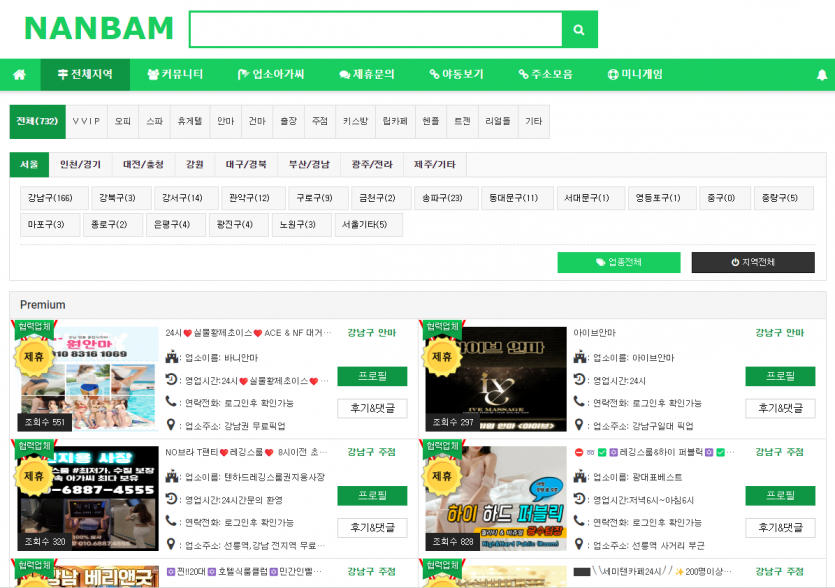
Task: Open 후기&댓글 for 바니안마 listing
Action: pos(372,409)
